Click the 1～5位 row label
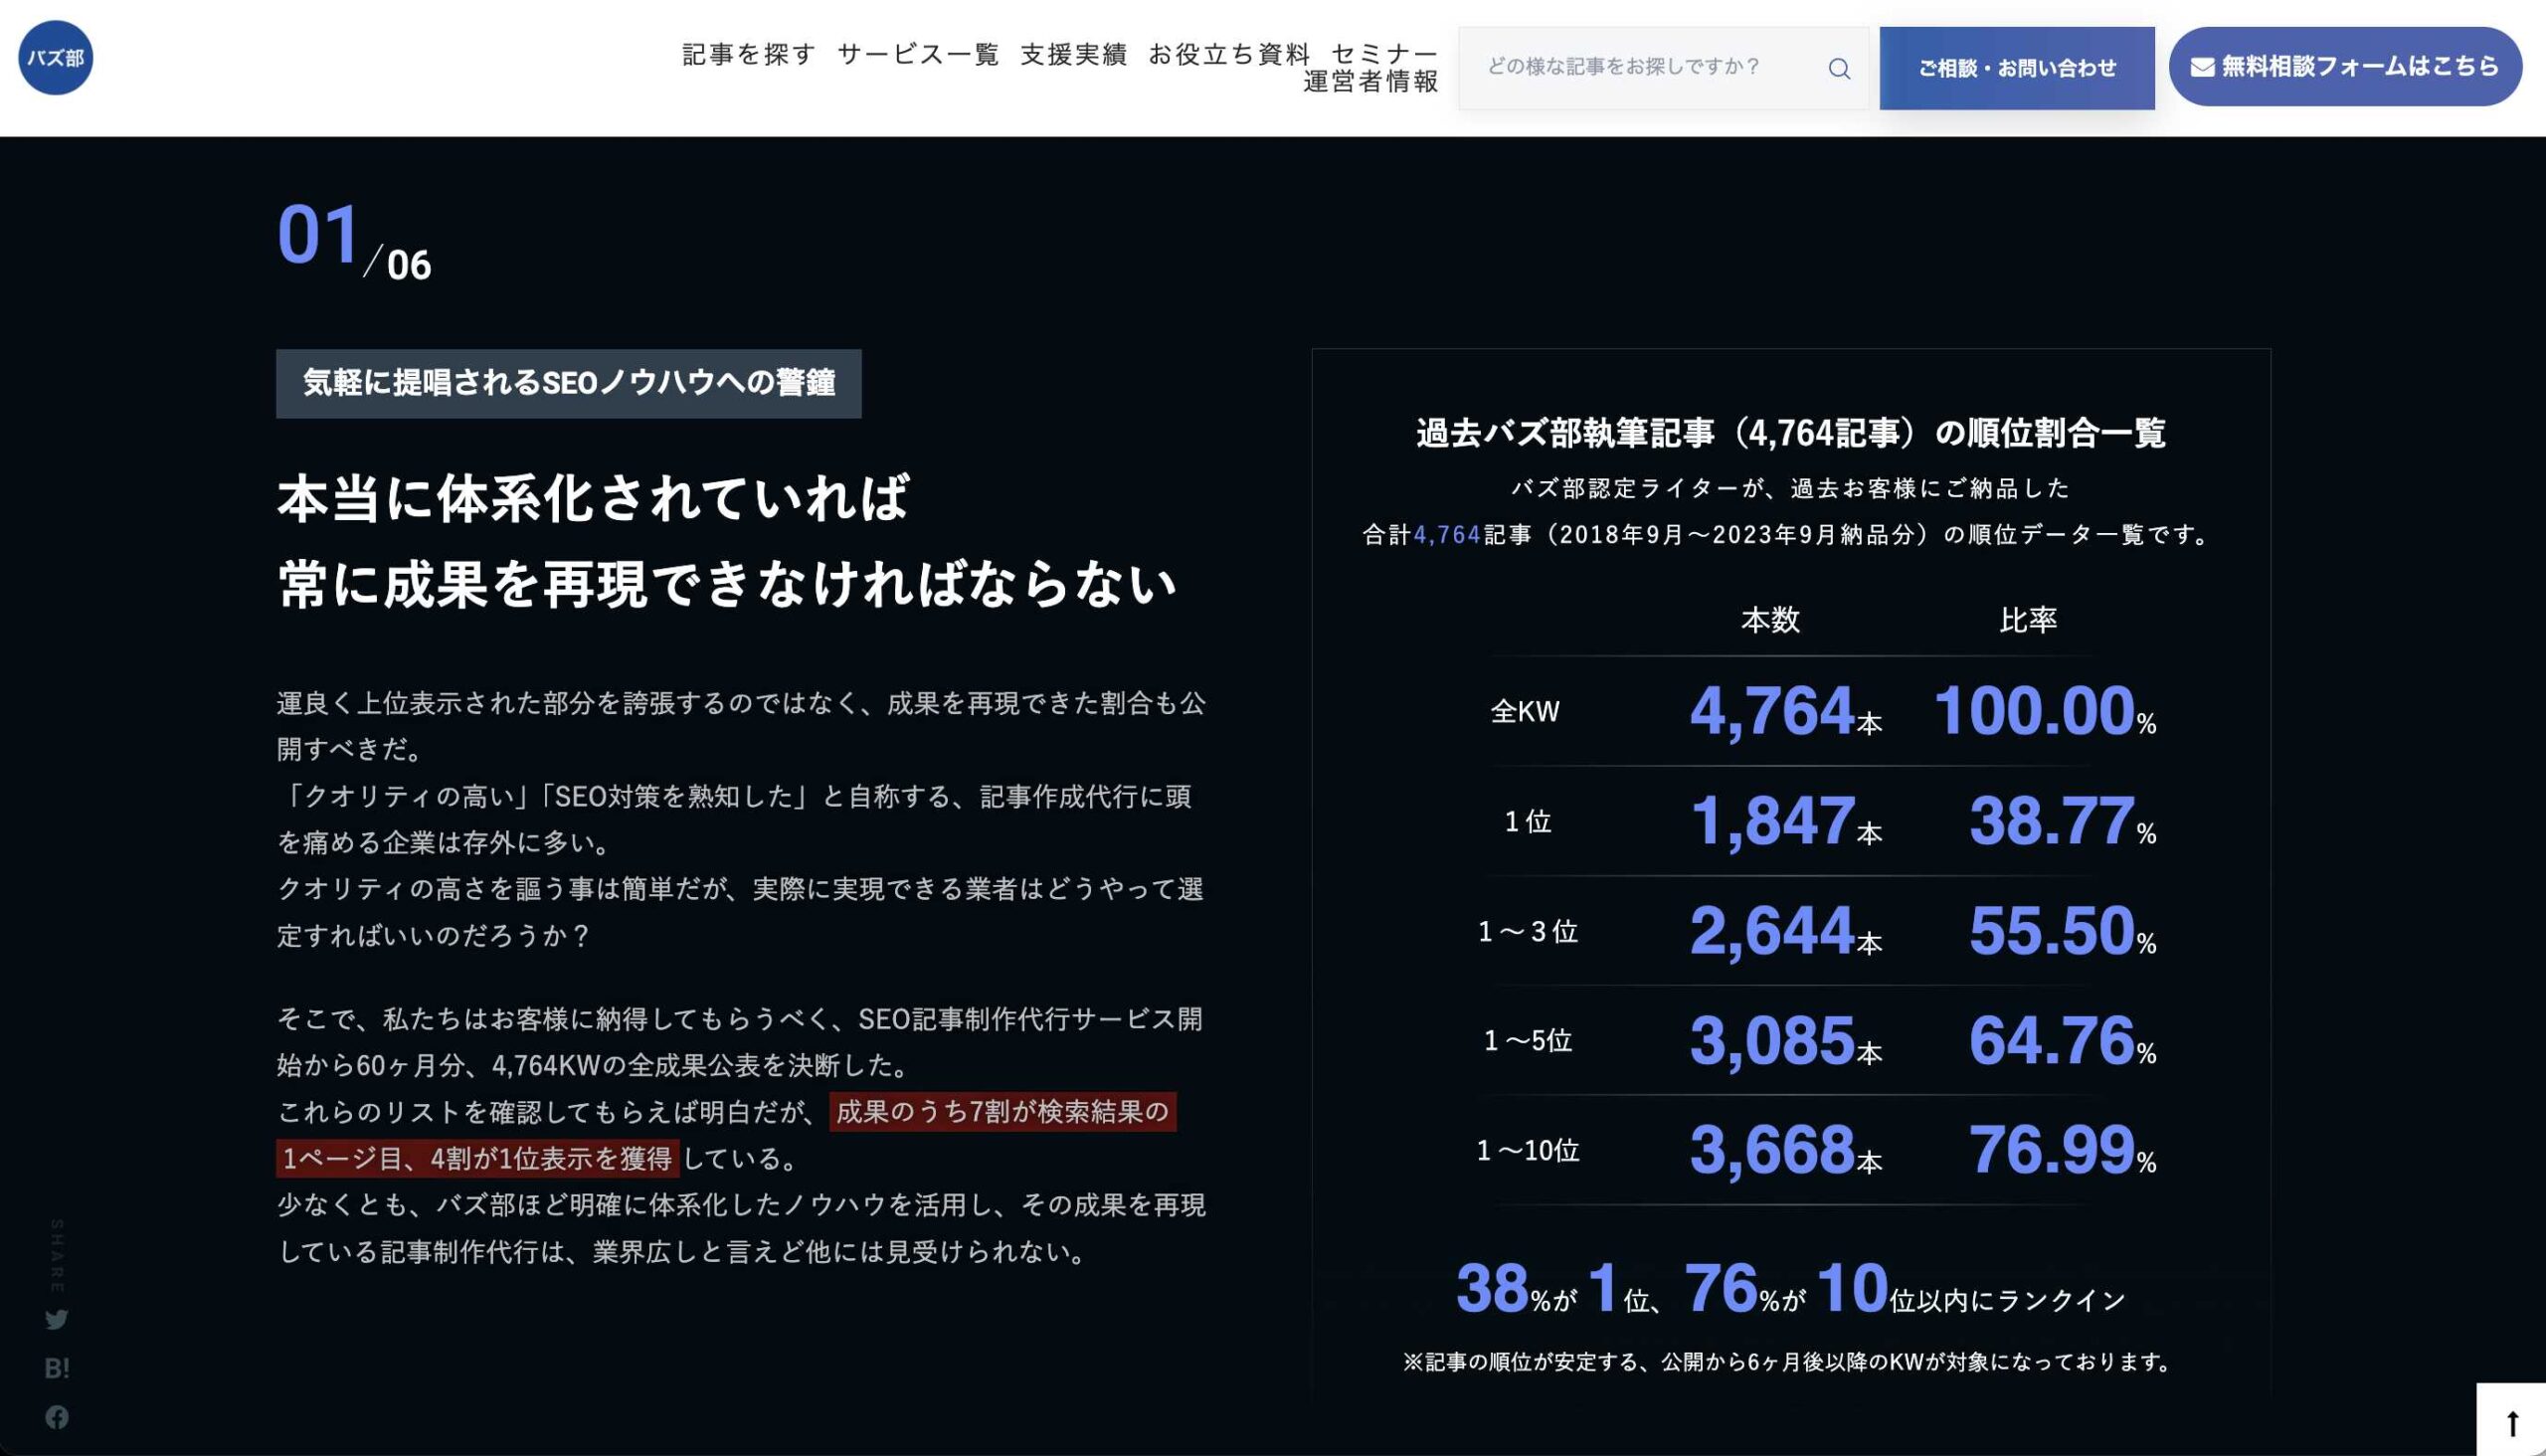Image resolution: width=2546 pixels, height=1456 pixels. pos(1528,1040)
